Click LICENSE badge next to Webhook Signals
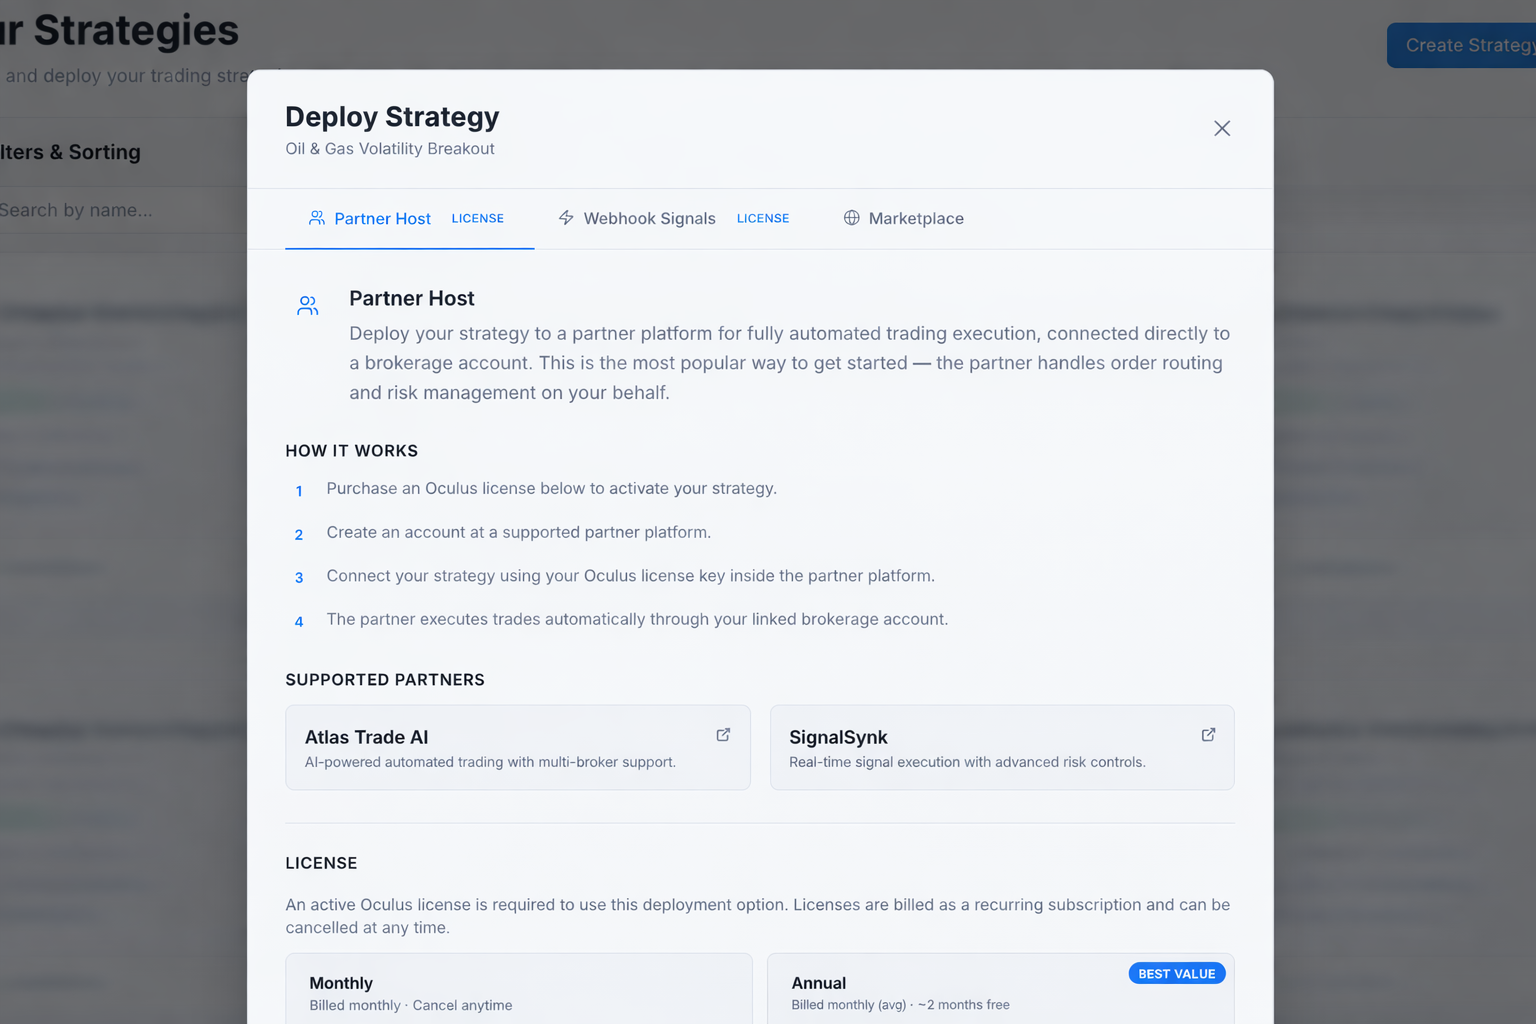Image resolution: width=1536 pixels, height=1024 pixels. pyautogui.click(x=763, y=218)
